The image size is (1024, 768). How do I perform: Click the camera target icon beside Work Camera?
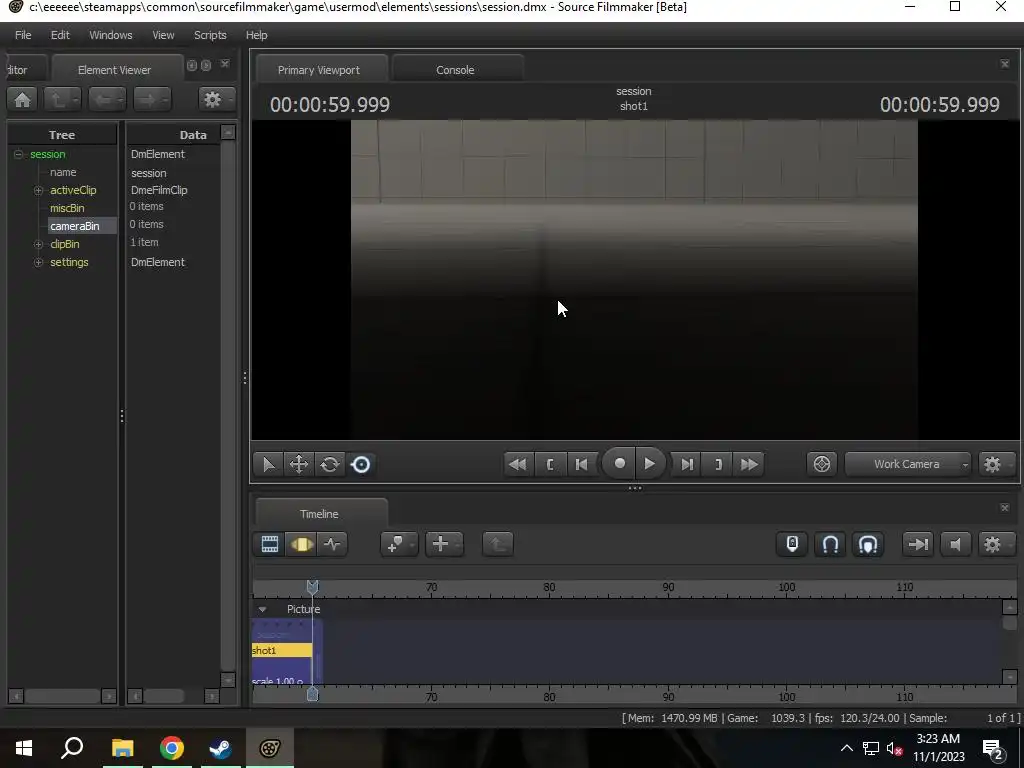click(822, 464)
